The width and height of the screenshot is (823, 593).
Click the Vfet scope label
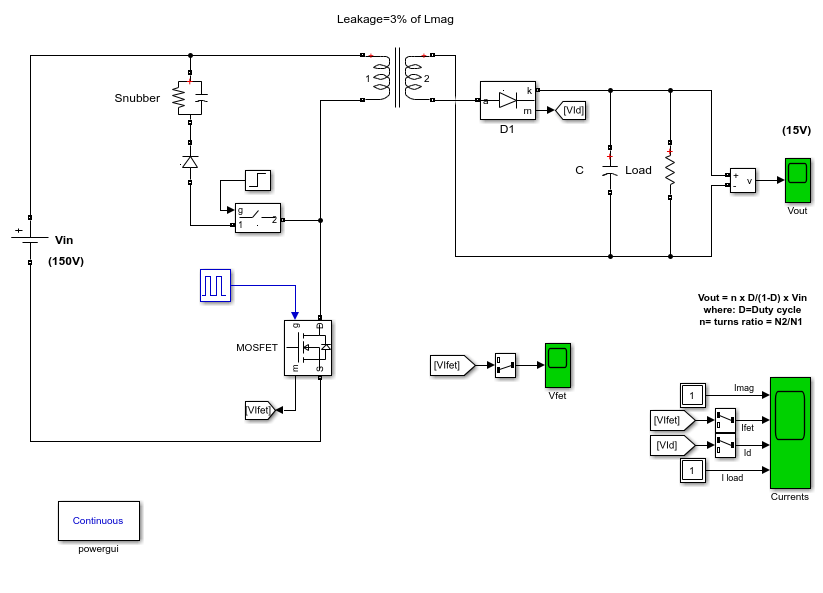tap(557, 396)
